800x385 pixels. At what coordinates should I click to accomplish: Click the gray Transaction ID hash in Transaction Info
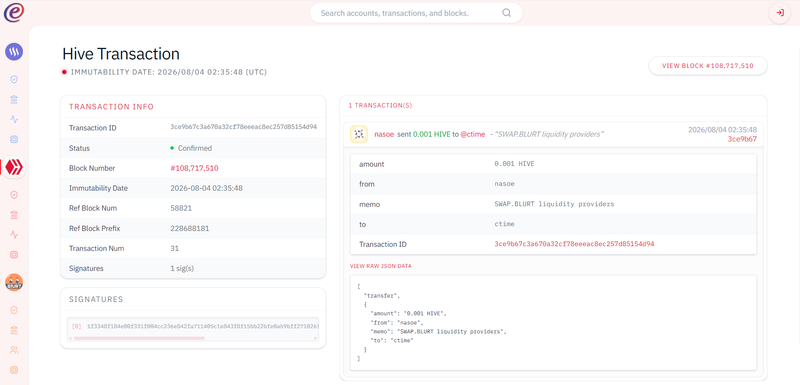[244, 127]
